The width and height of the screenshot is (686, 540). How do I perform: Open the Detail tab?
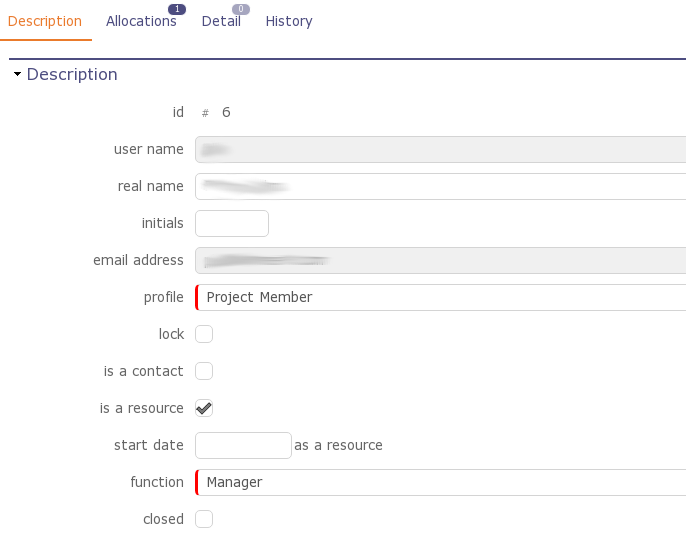pyautogui.click(x=221, y=21)
